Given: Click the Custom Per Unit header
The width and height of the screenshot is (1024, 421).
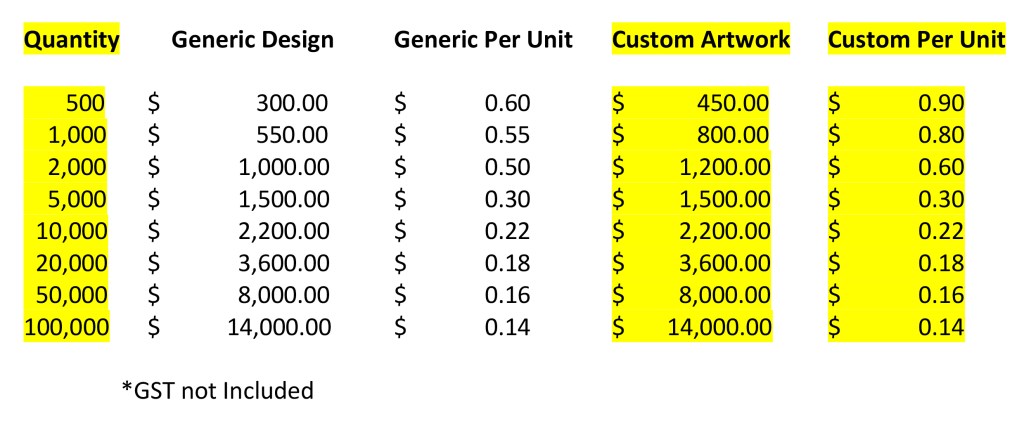Looking at the screenshot, I should click(916, 41).
